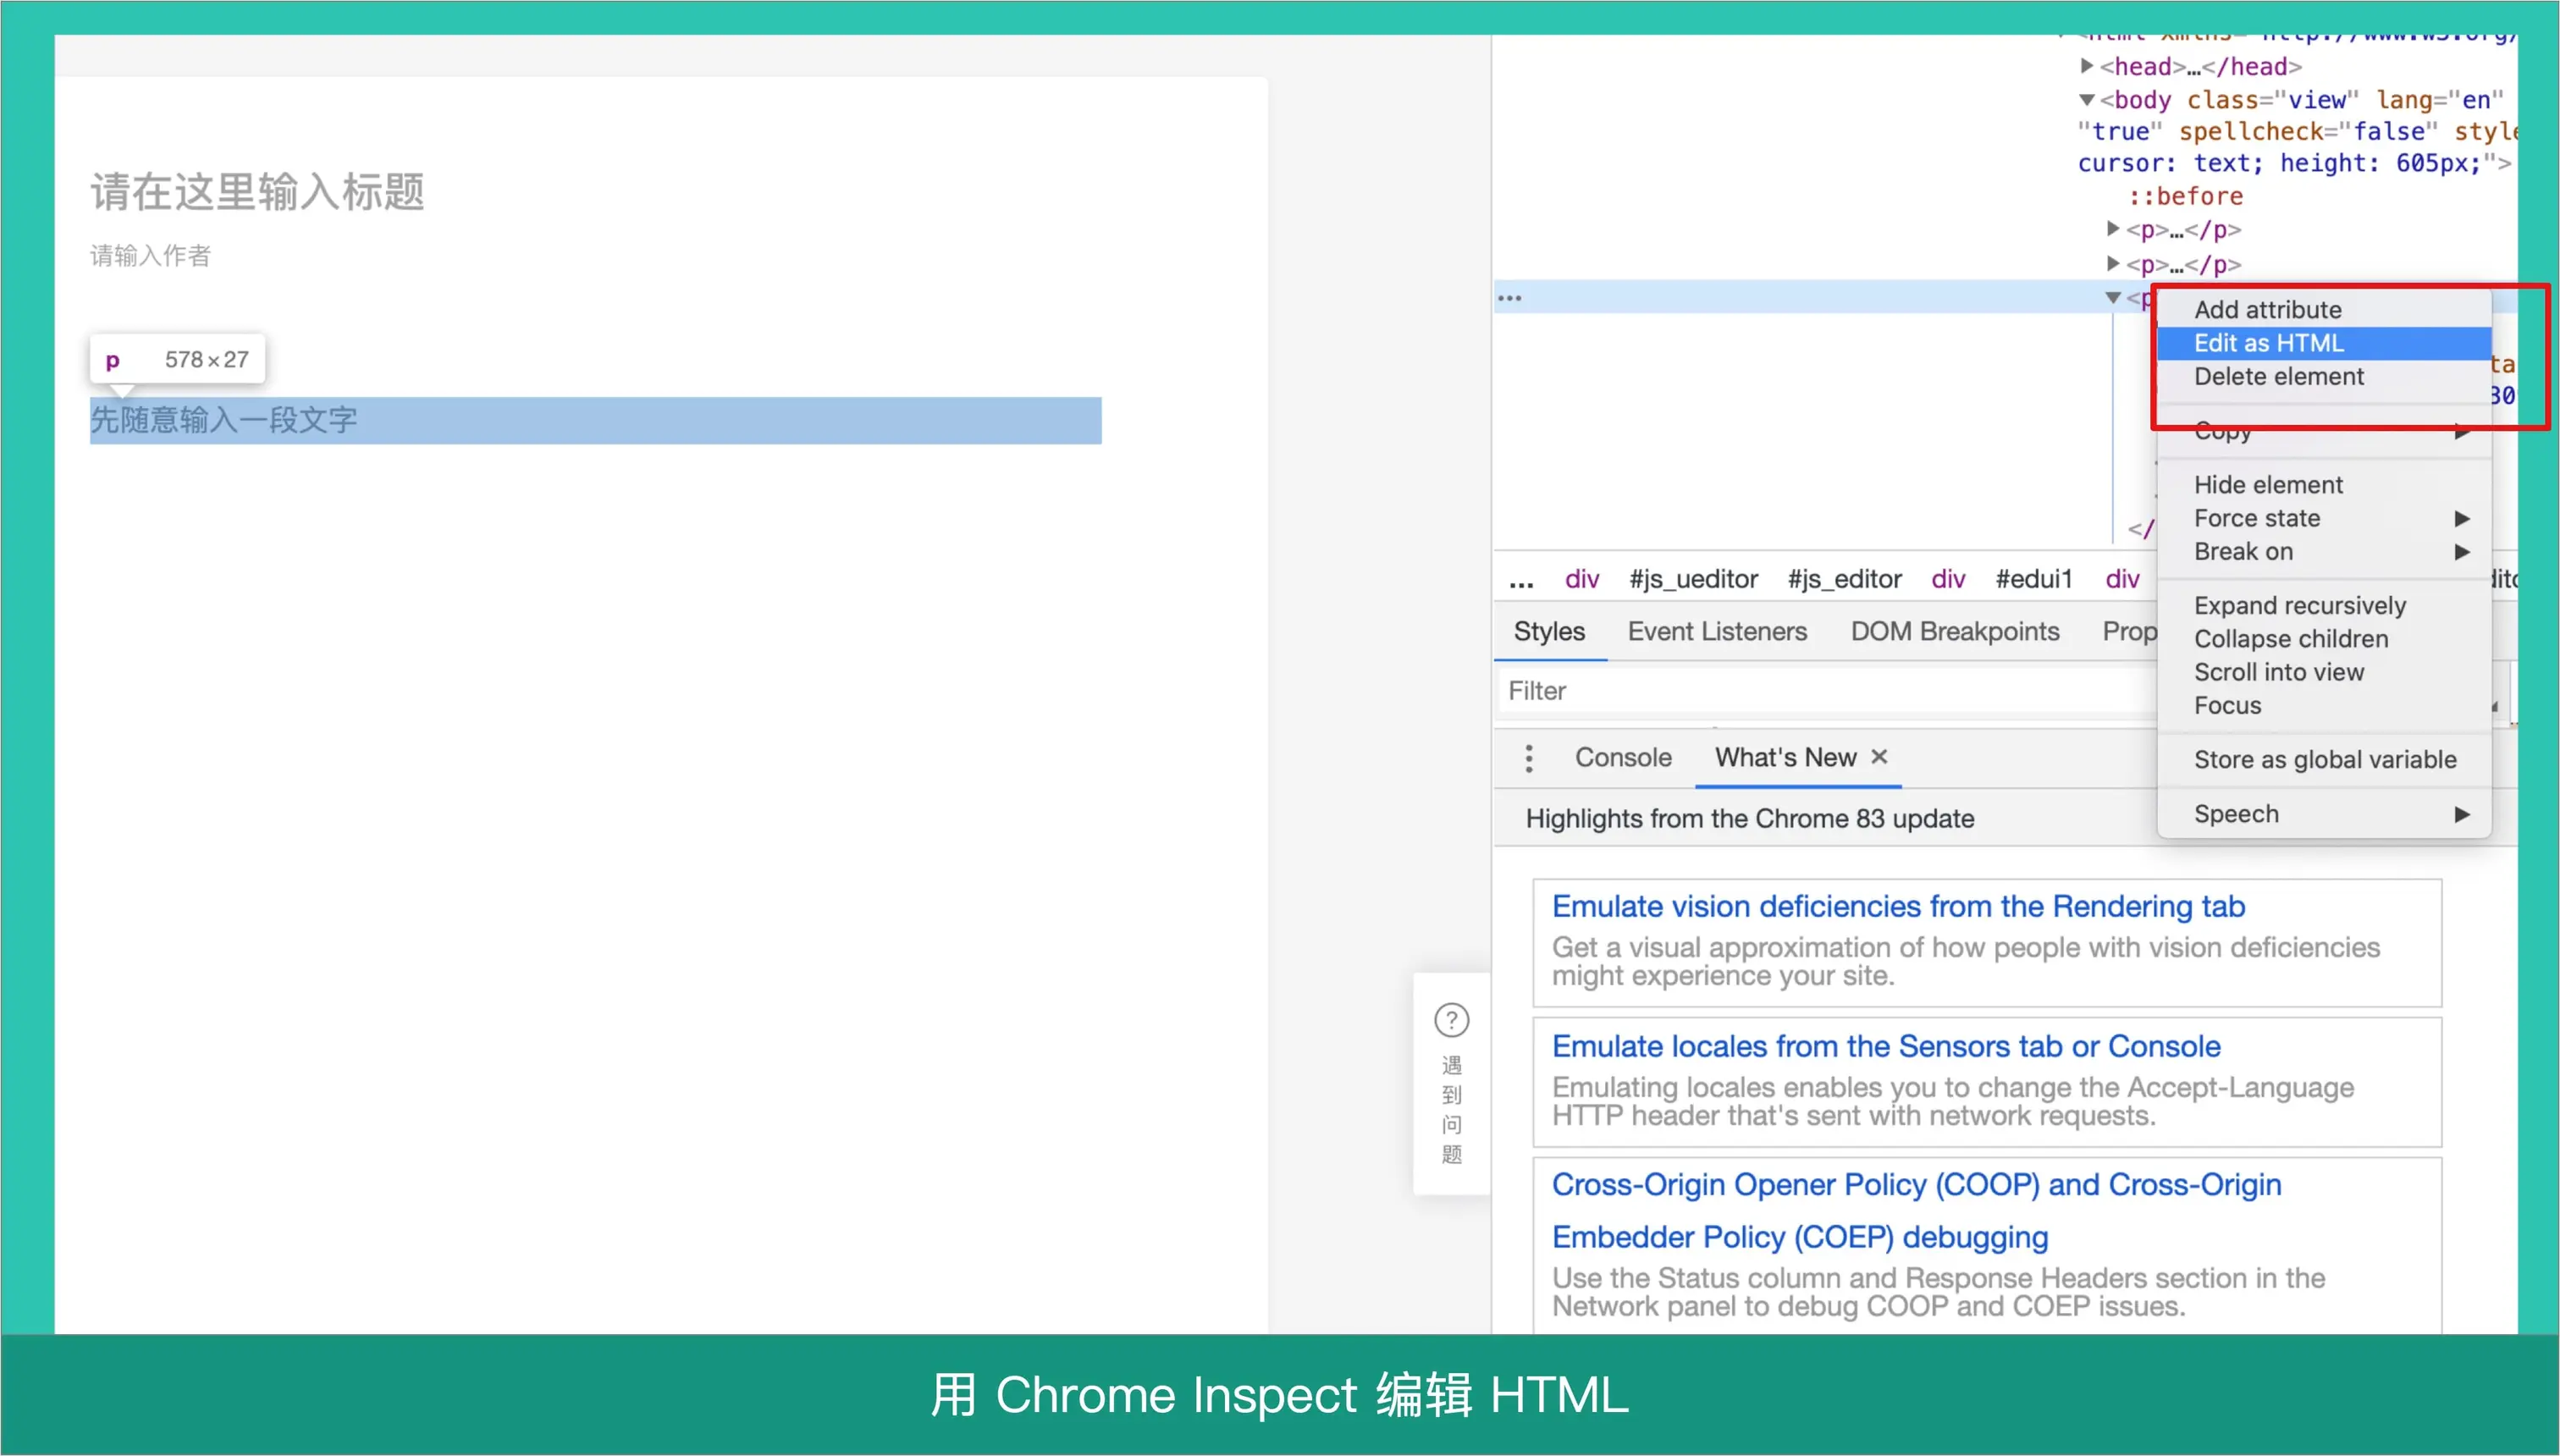Switch to the Console drawer tab
The width and height of the screenshot is (2560, 1456).
click(1622, 757)
